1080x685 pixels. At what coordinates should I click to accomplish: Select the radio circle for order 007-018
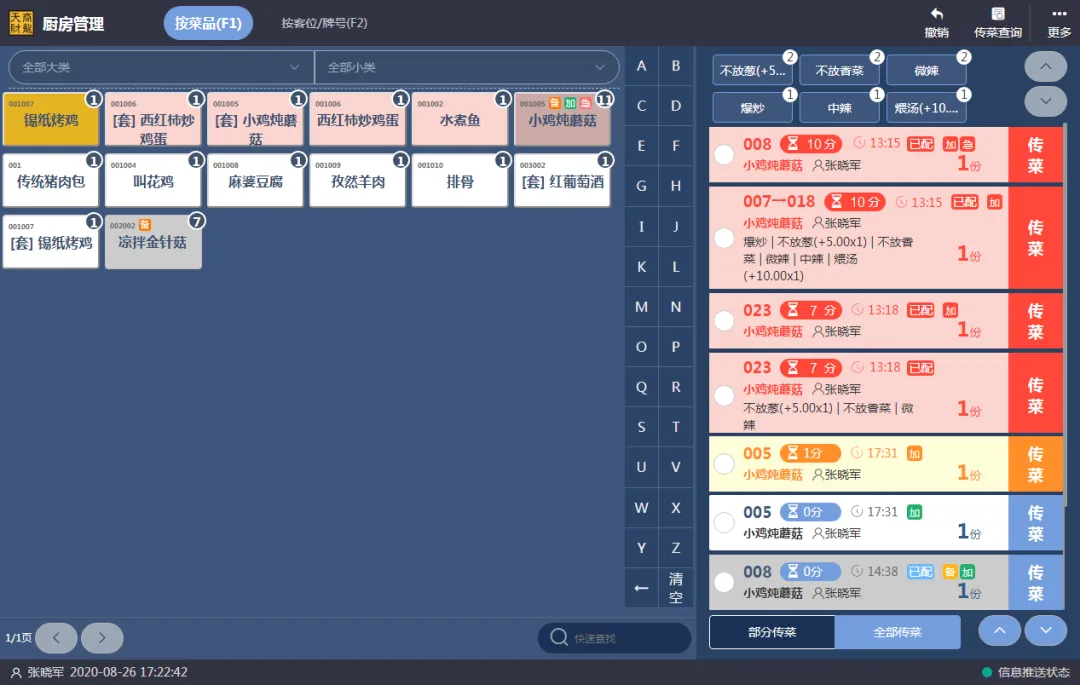[x=724, y=238]
